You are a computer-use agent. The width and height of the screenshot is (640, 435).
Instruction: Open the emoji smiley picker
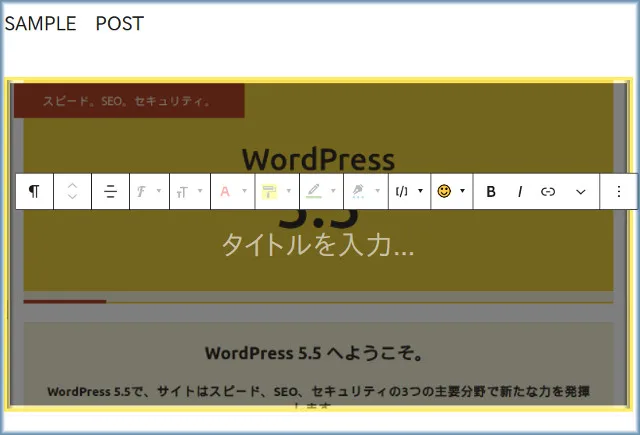coord(444,191)
